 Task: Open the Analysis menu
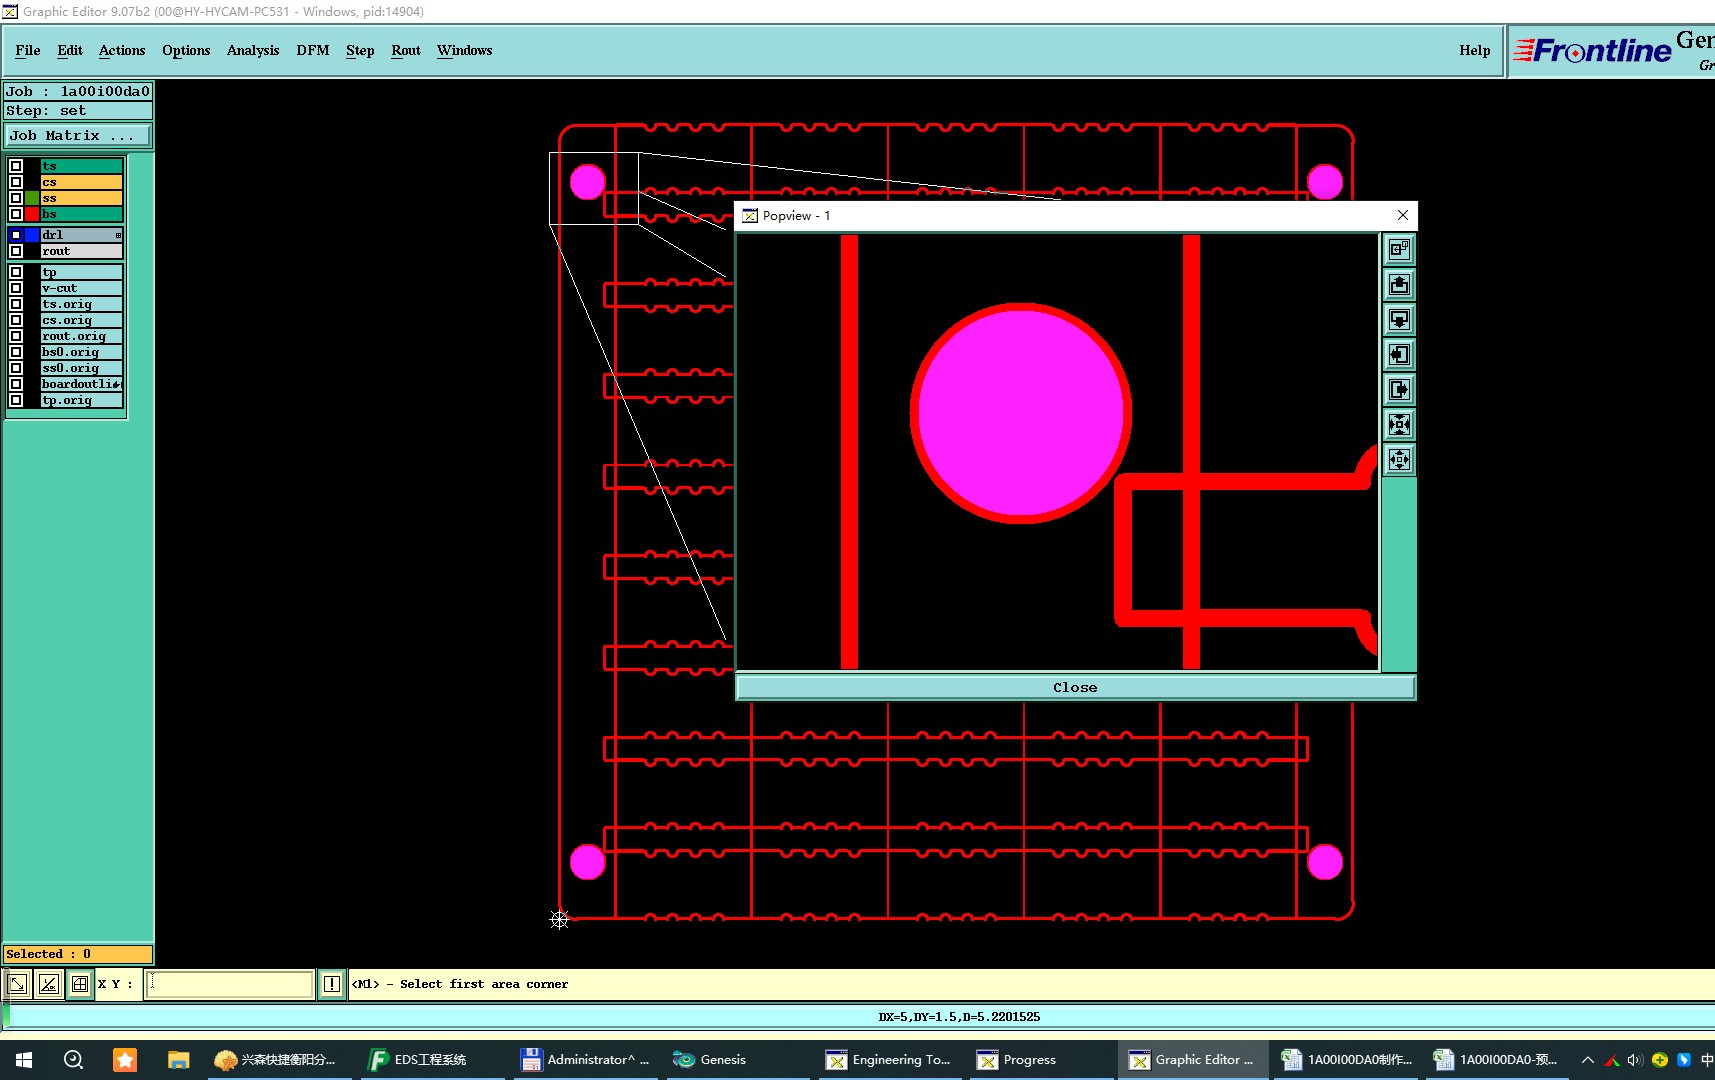tap(253, 50)
